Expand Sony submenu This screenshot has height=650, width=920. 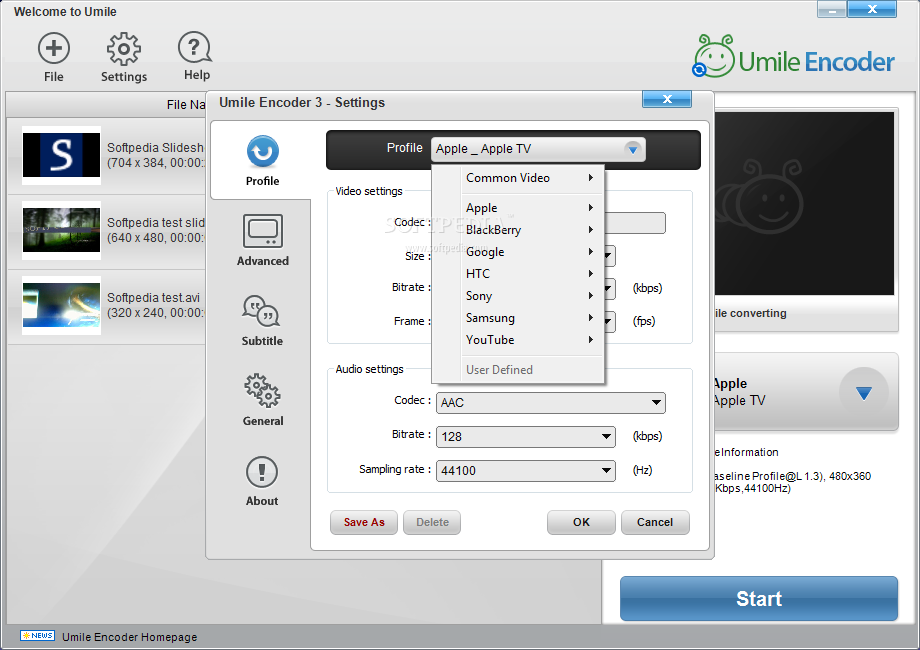pos(531,296)
